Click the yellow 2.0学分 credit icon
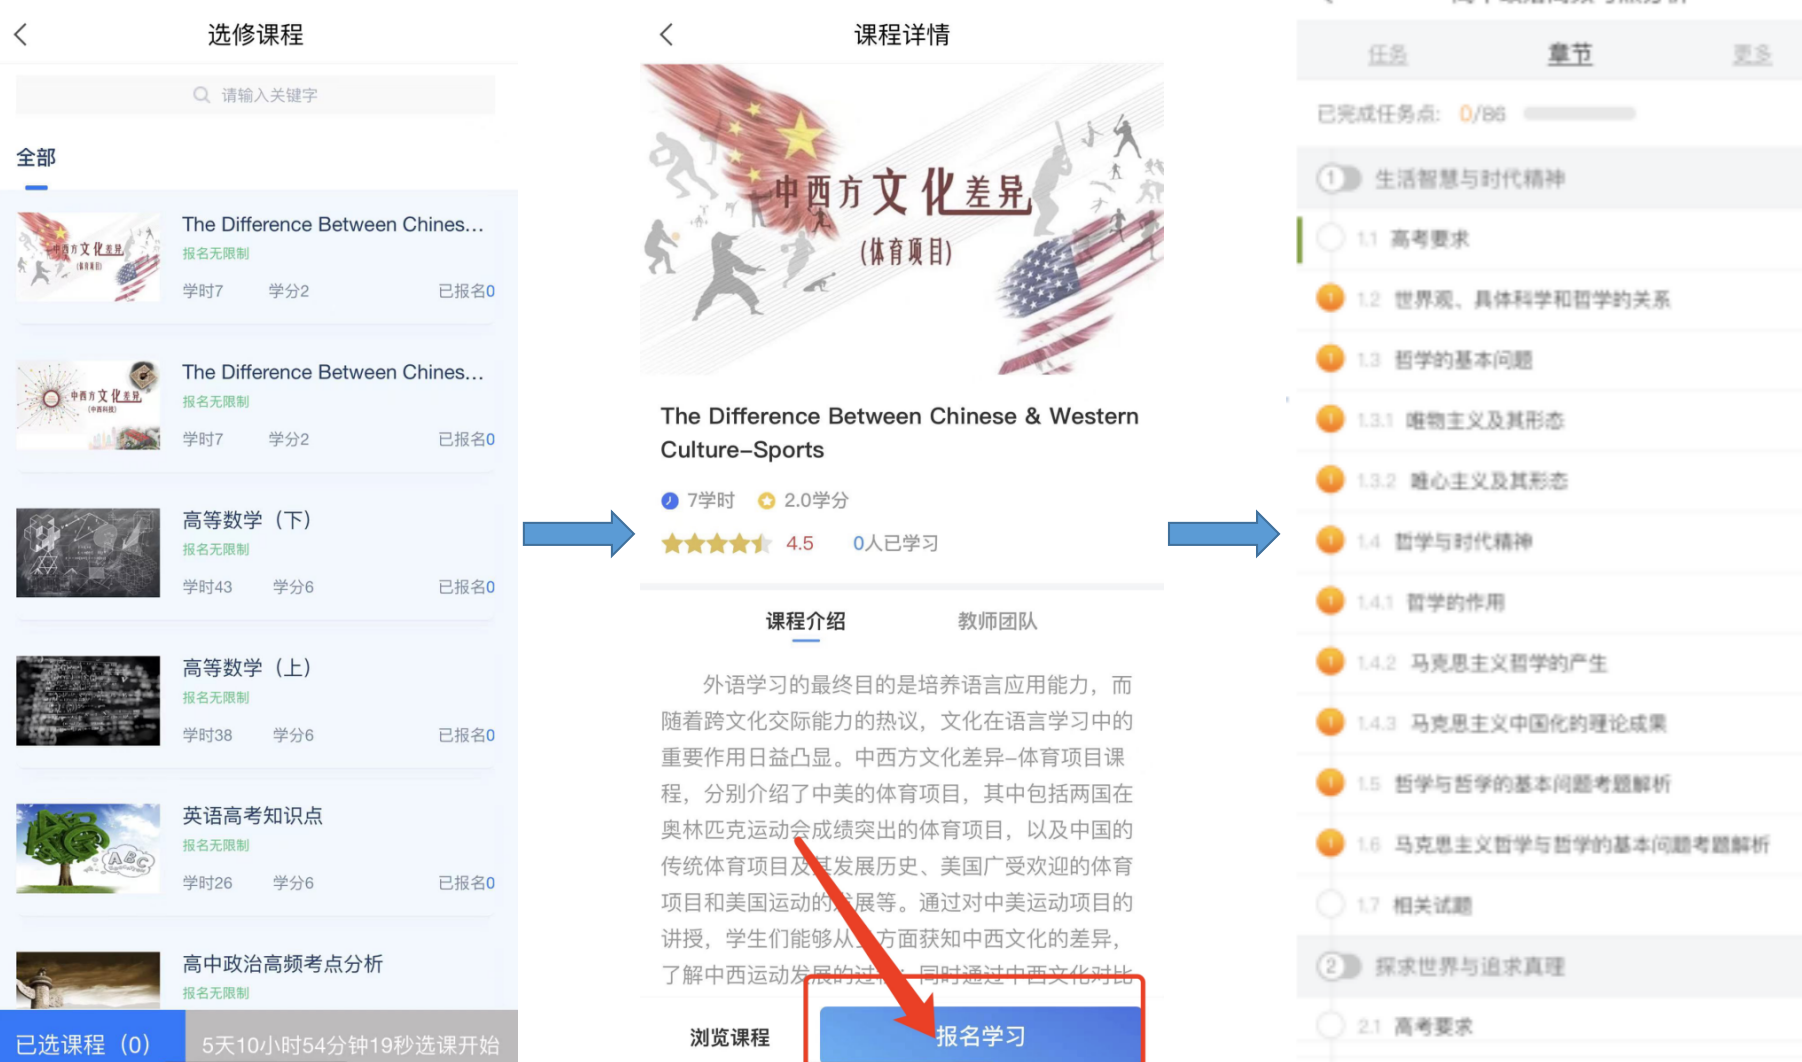 (x=767, y=500)
